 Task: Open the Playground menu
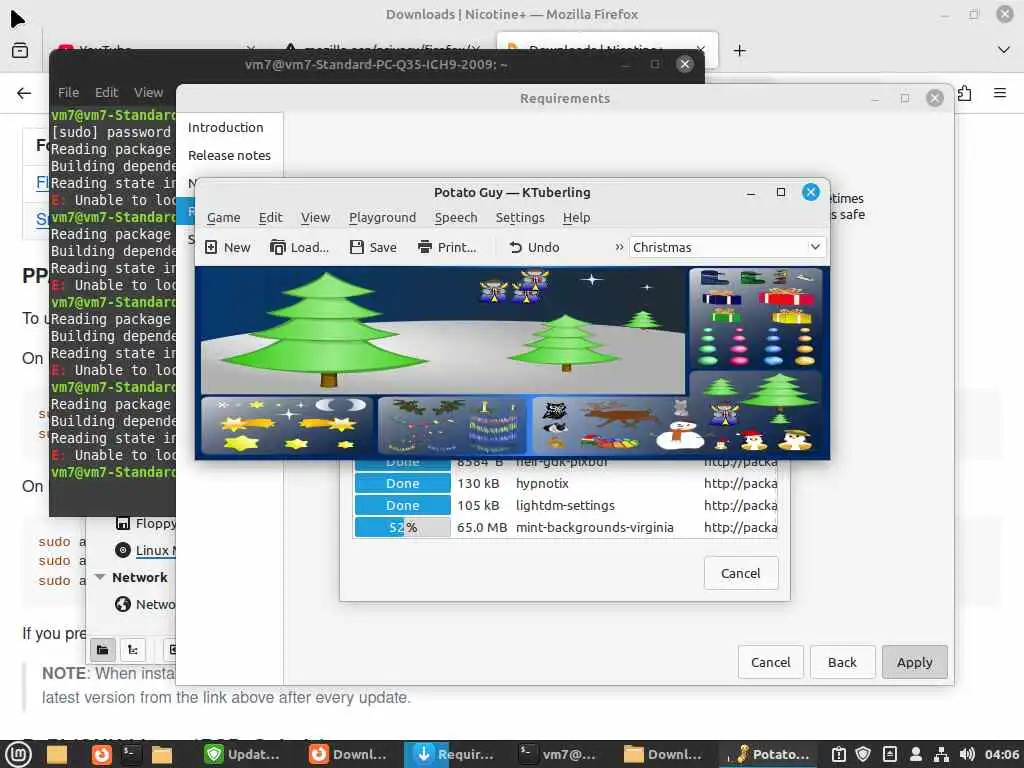(x=382, y=217)
